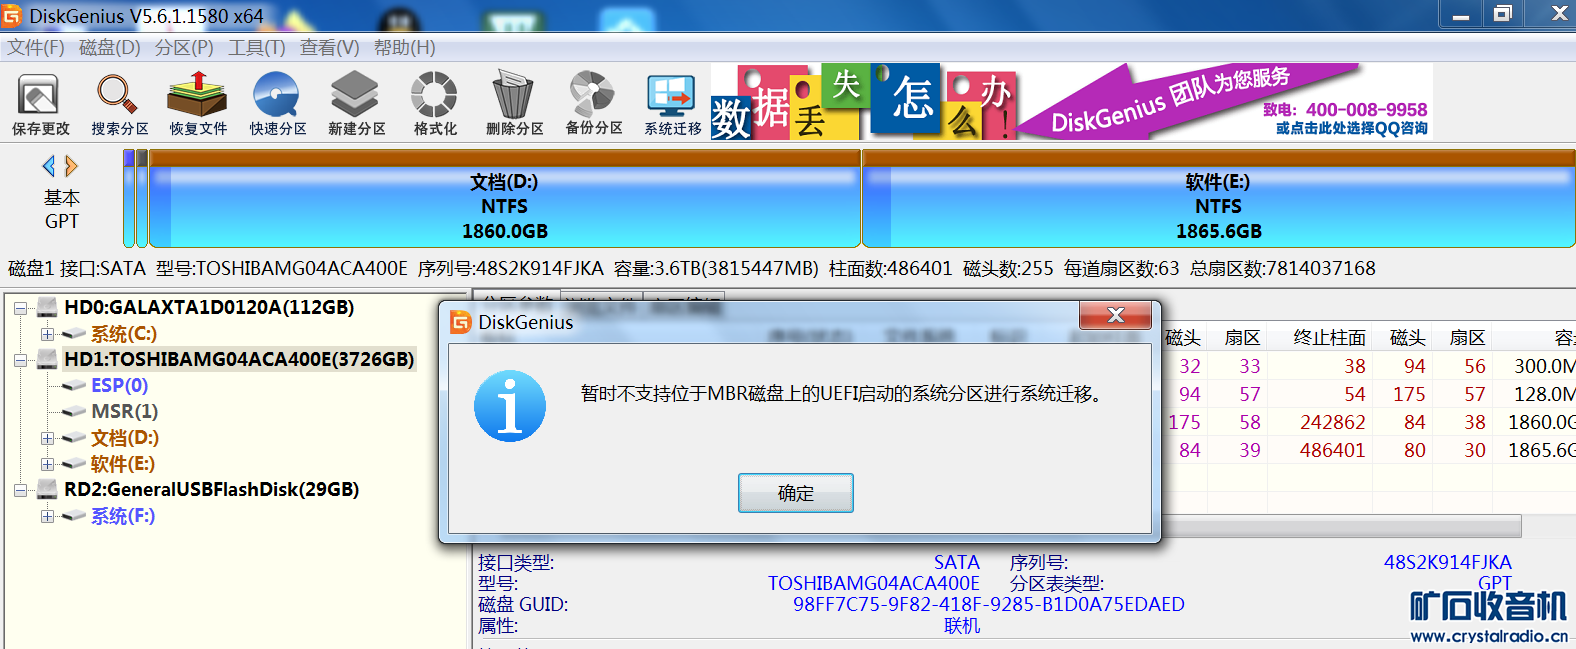
Task: Select 系统(F:) in the disk tree
Action: click(x=123, y=516)
